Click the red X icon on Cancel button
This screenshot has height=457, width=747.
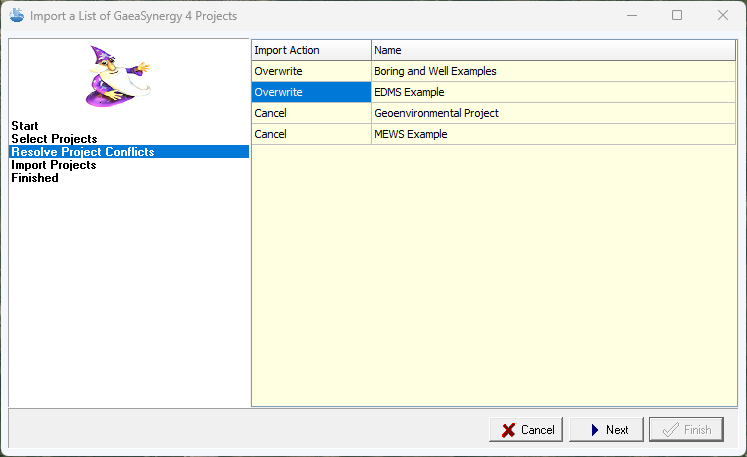pyautogui.click(x=508, y=430)
